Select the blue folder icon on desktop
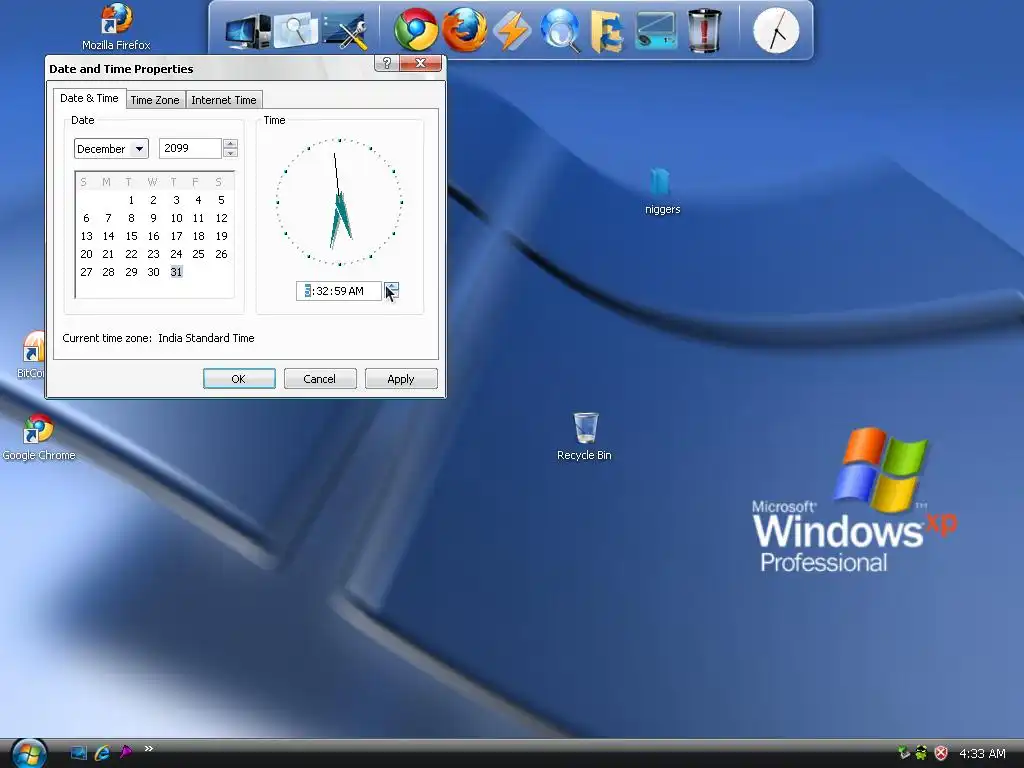The height and width of the screenshot is (768, 1024). [x=661, y=191]
